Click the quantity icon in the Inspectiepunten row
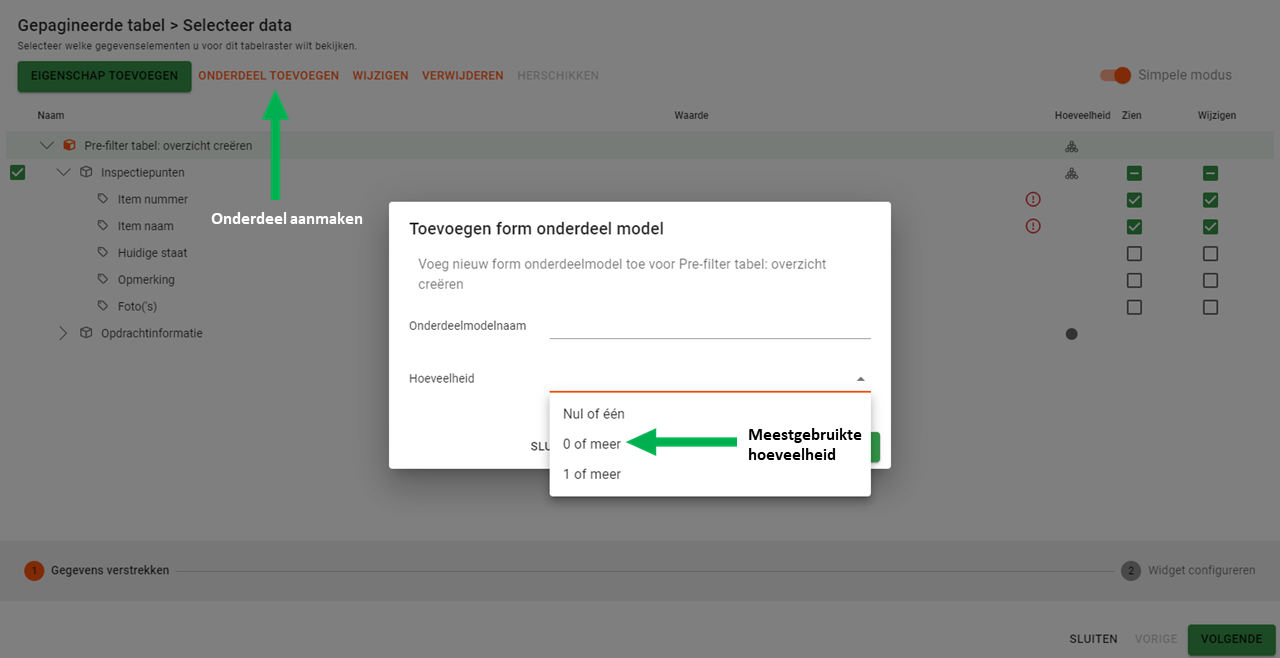Screen dimensions: 1280x658 point(1071,172)
